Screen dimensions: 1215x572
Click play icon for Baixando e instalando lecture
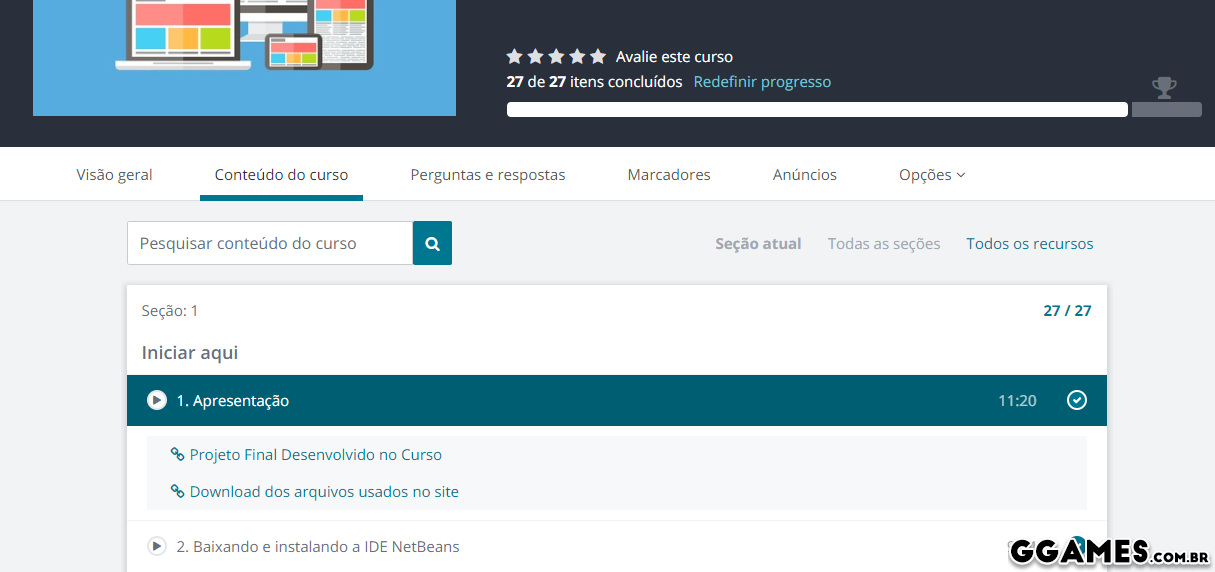tap(157, 546)
